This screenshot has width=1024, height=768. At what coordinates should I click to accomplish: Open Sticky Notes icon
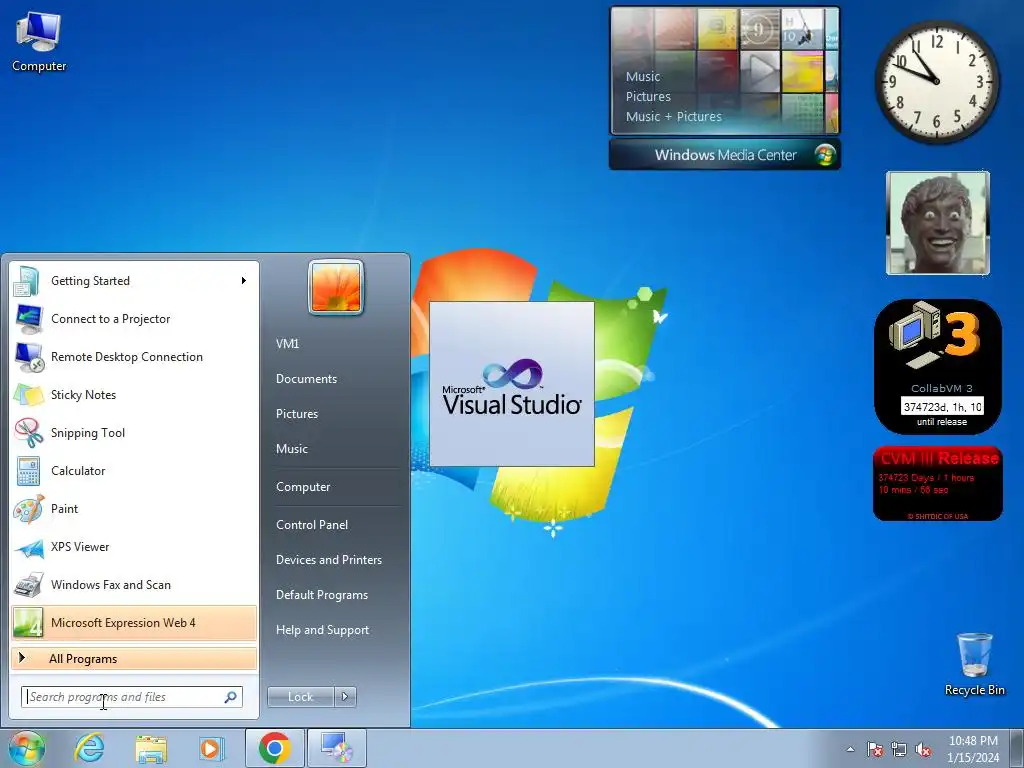pyautogui.click(x=29, y=394)
